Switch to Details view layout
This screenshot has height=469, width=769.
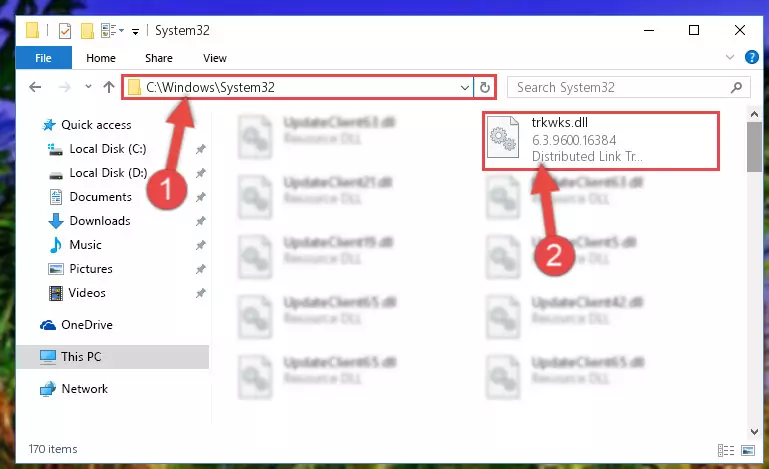point(726,450)
